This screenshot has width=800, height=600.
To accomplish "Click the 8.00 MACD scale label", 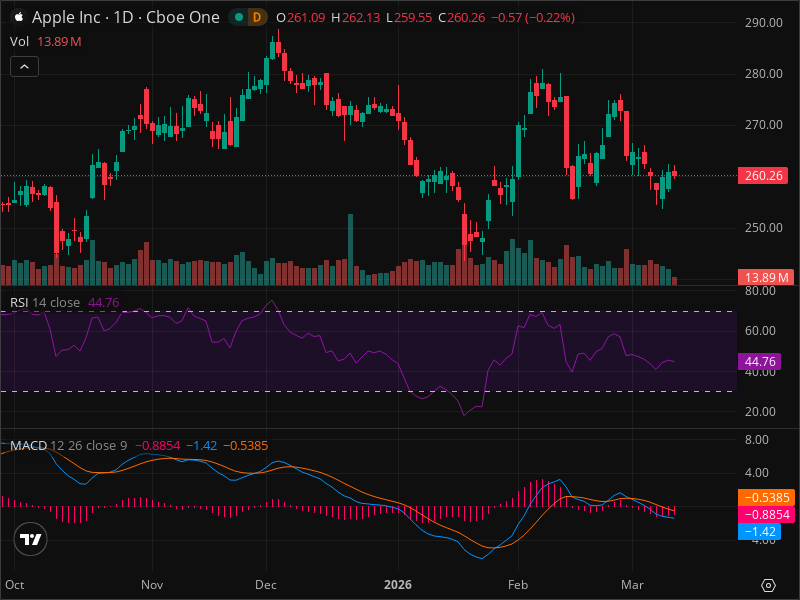I will (x=757, y=439).
